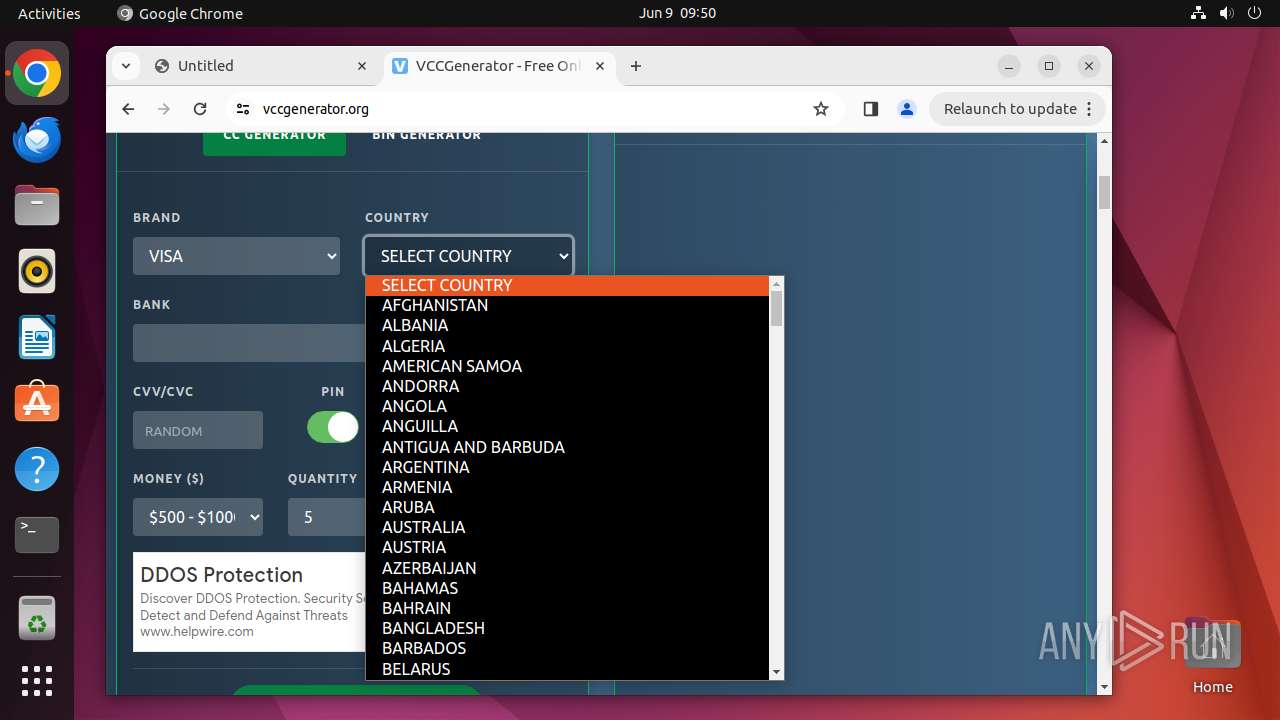This screenshot has height=720, width=1280.
Task: Choose BAHAMAS from the country list
Action: tap(567, 588)
